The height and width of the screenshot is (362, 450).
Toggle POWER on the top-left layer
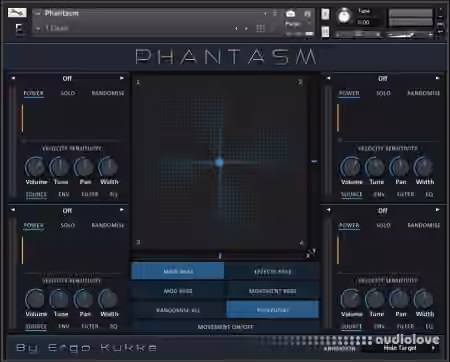[x=33, y=93]
